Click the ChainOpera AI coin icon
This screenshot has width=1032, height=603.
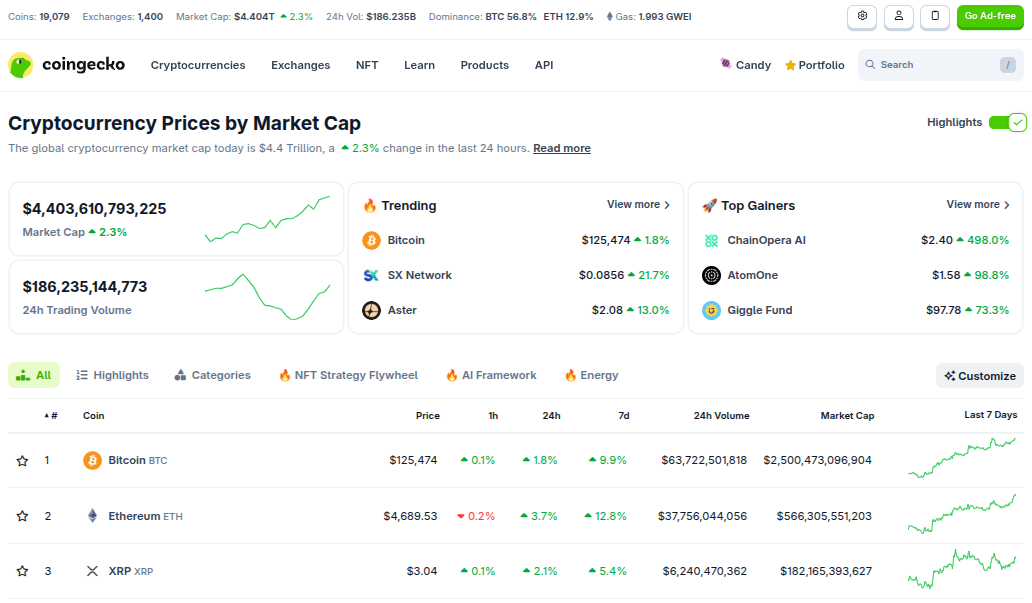pos(711,240)
